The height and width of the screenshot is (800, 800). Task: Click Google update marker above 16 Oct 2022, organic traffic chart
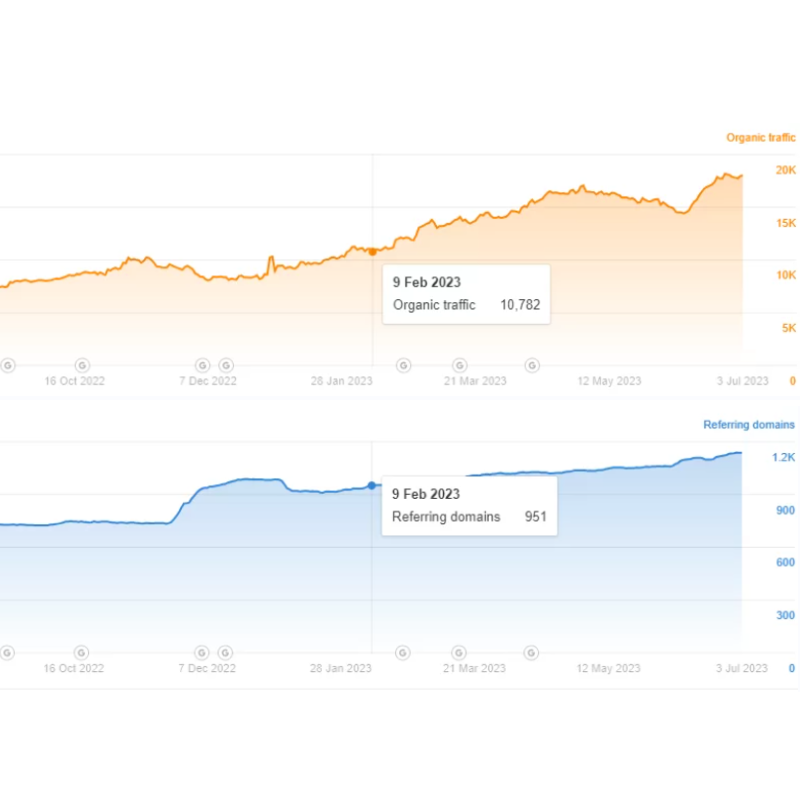point(82,366)
